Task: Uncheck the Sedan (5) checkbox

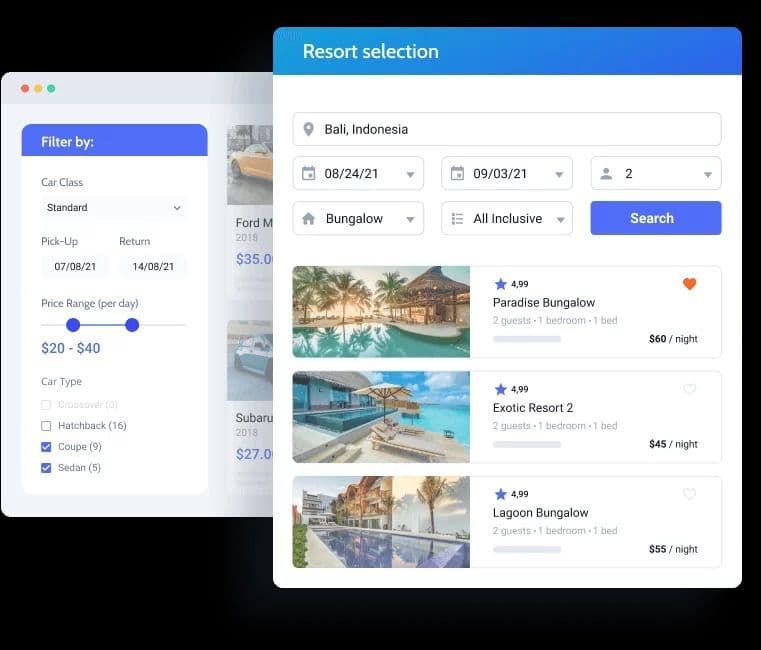Action: 46,468
